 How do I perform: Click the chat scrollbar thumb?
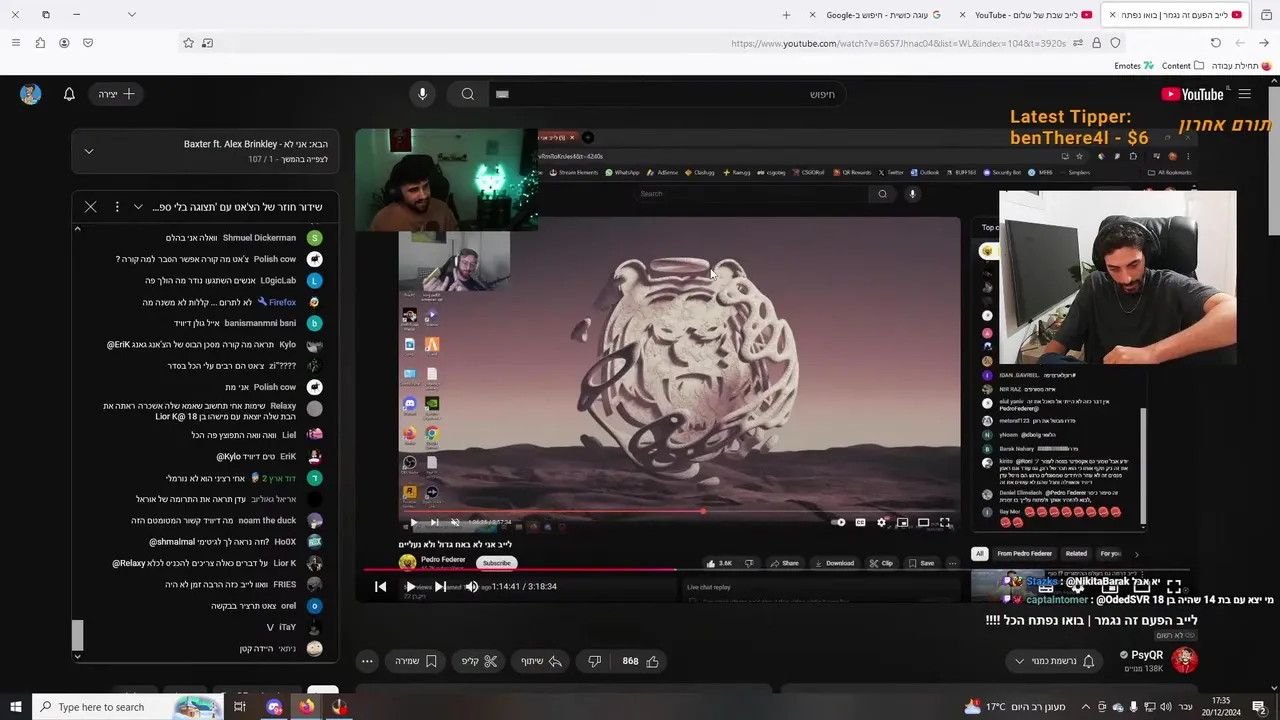pyautogui.click(x=77, y=634)
